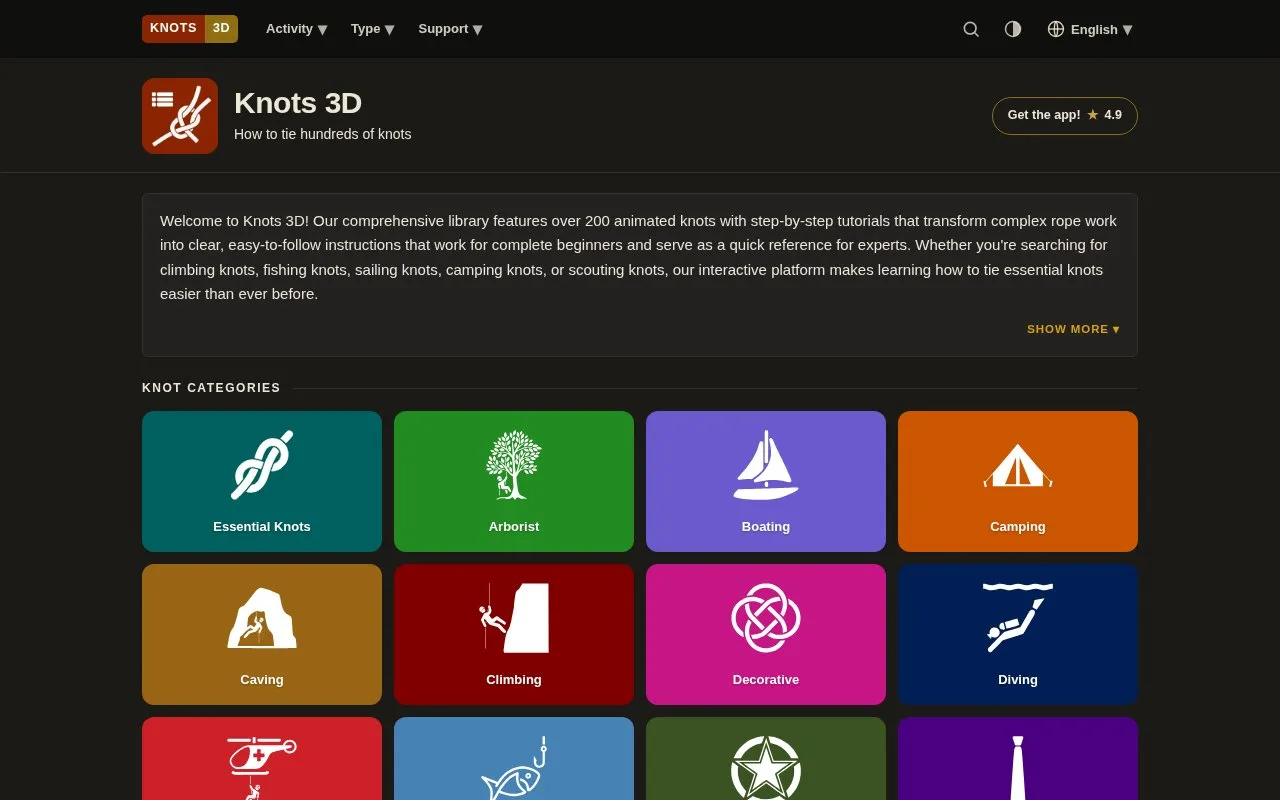Click the Diving label

click(x=1018, y=680)
